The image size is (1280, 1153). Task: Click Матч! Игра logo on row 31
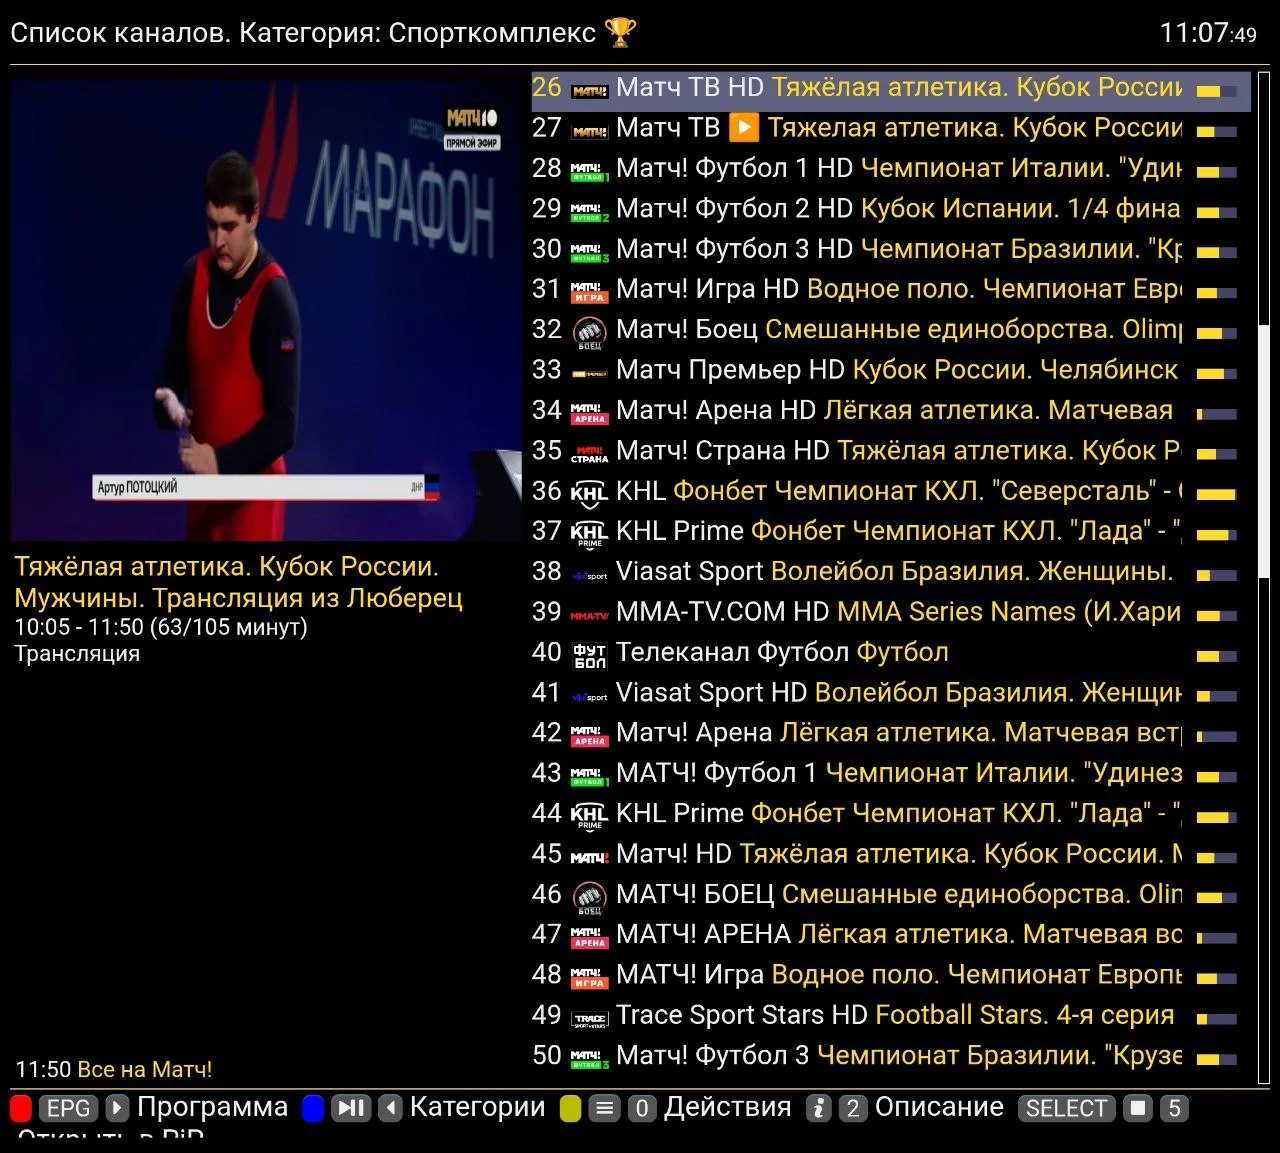pos(590,292)
